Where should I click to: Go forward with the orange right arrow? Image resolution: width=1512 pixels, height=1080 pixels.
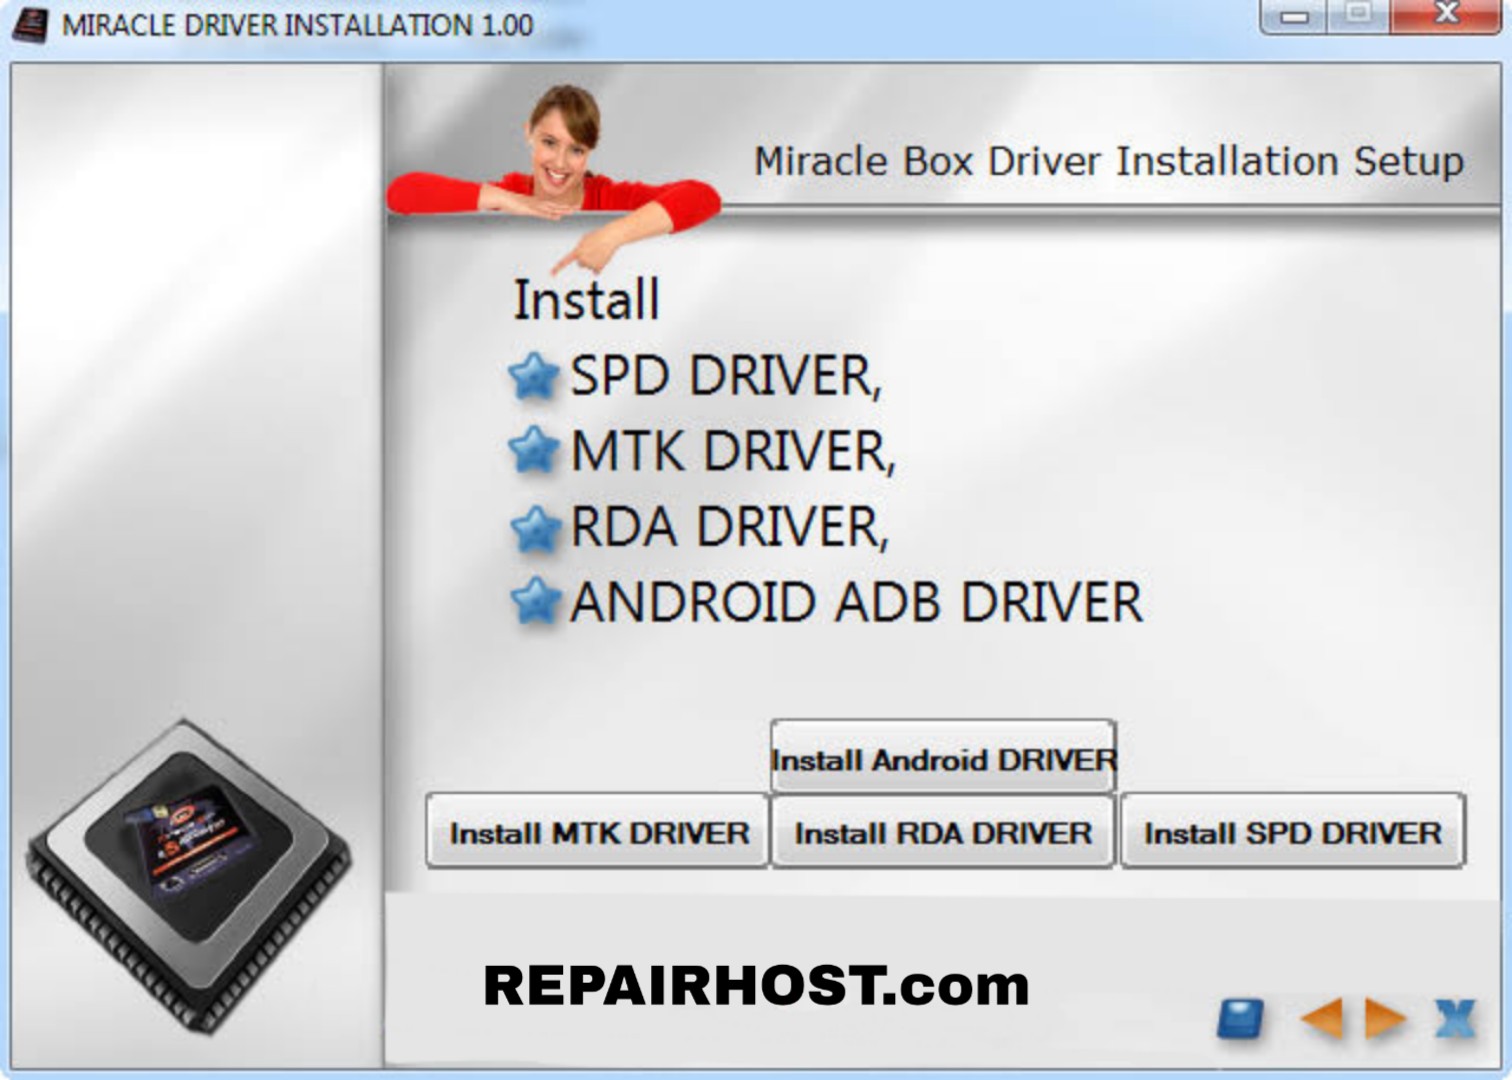[x=1386, y=1019]
